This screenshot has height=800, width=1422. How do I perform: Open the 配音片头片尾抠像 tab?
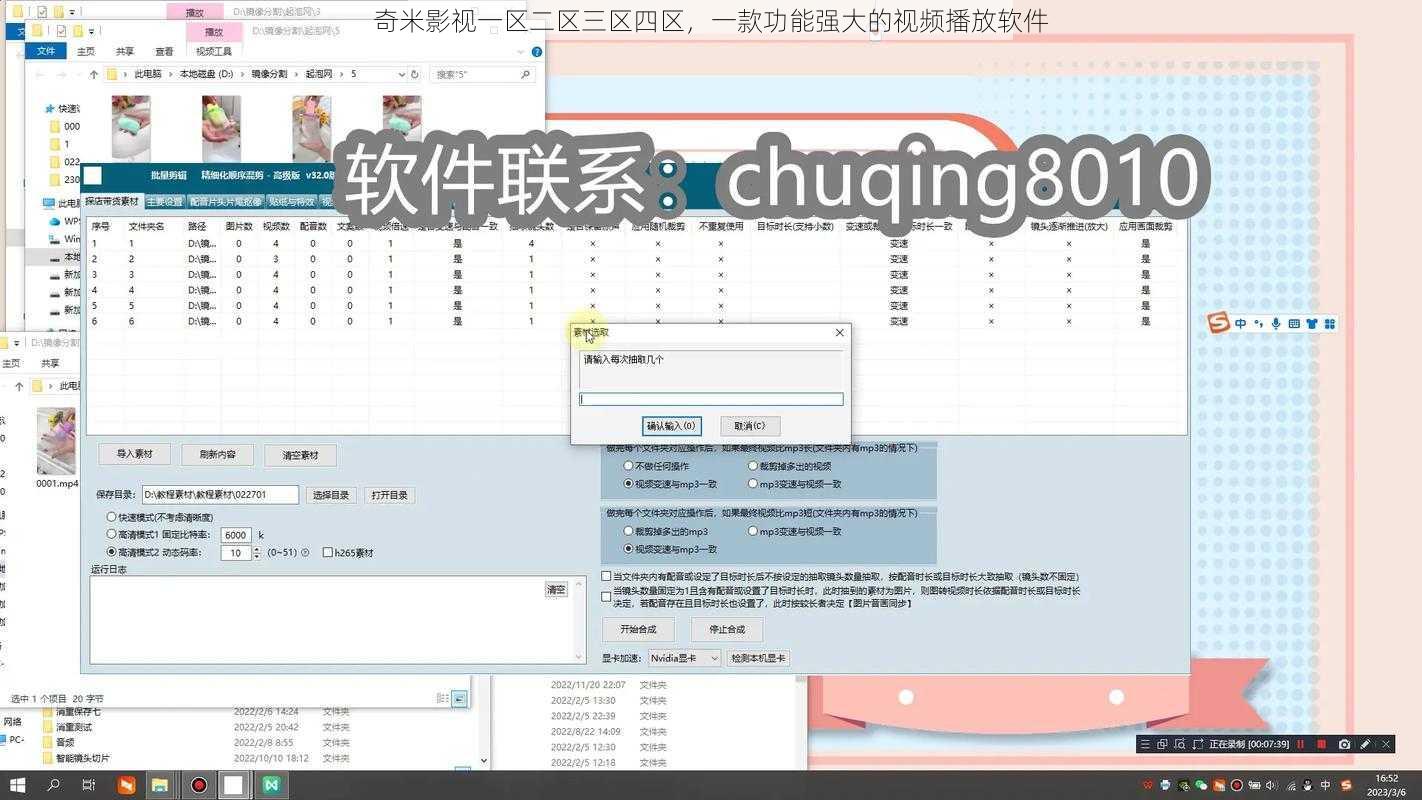click(225, 201)
